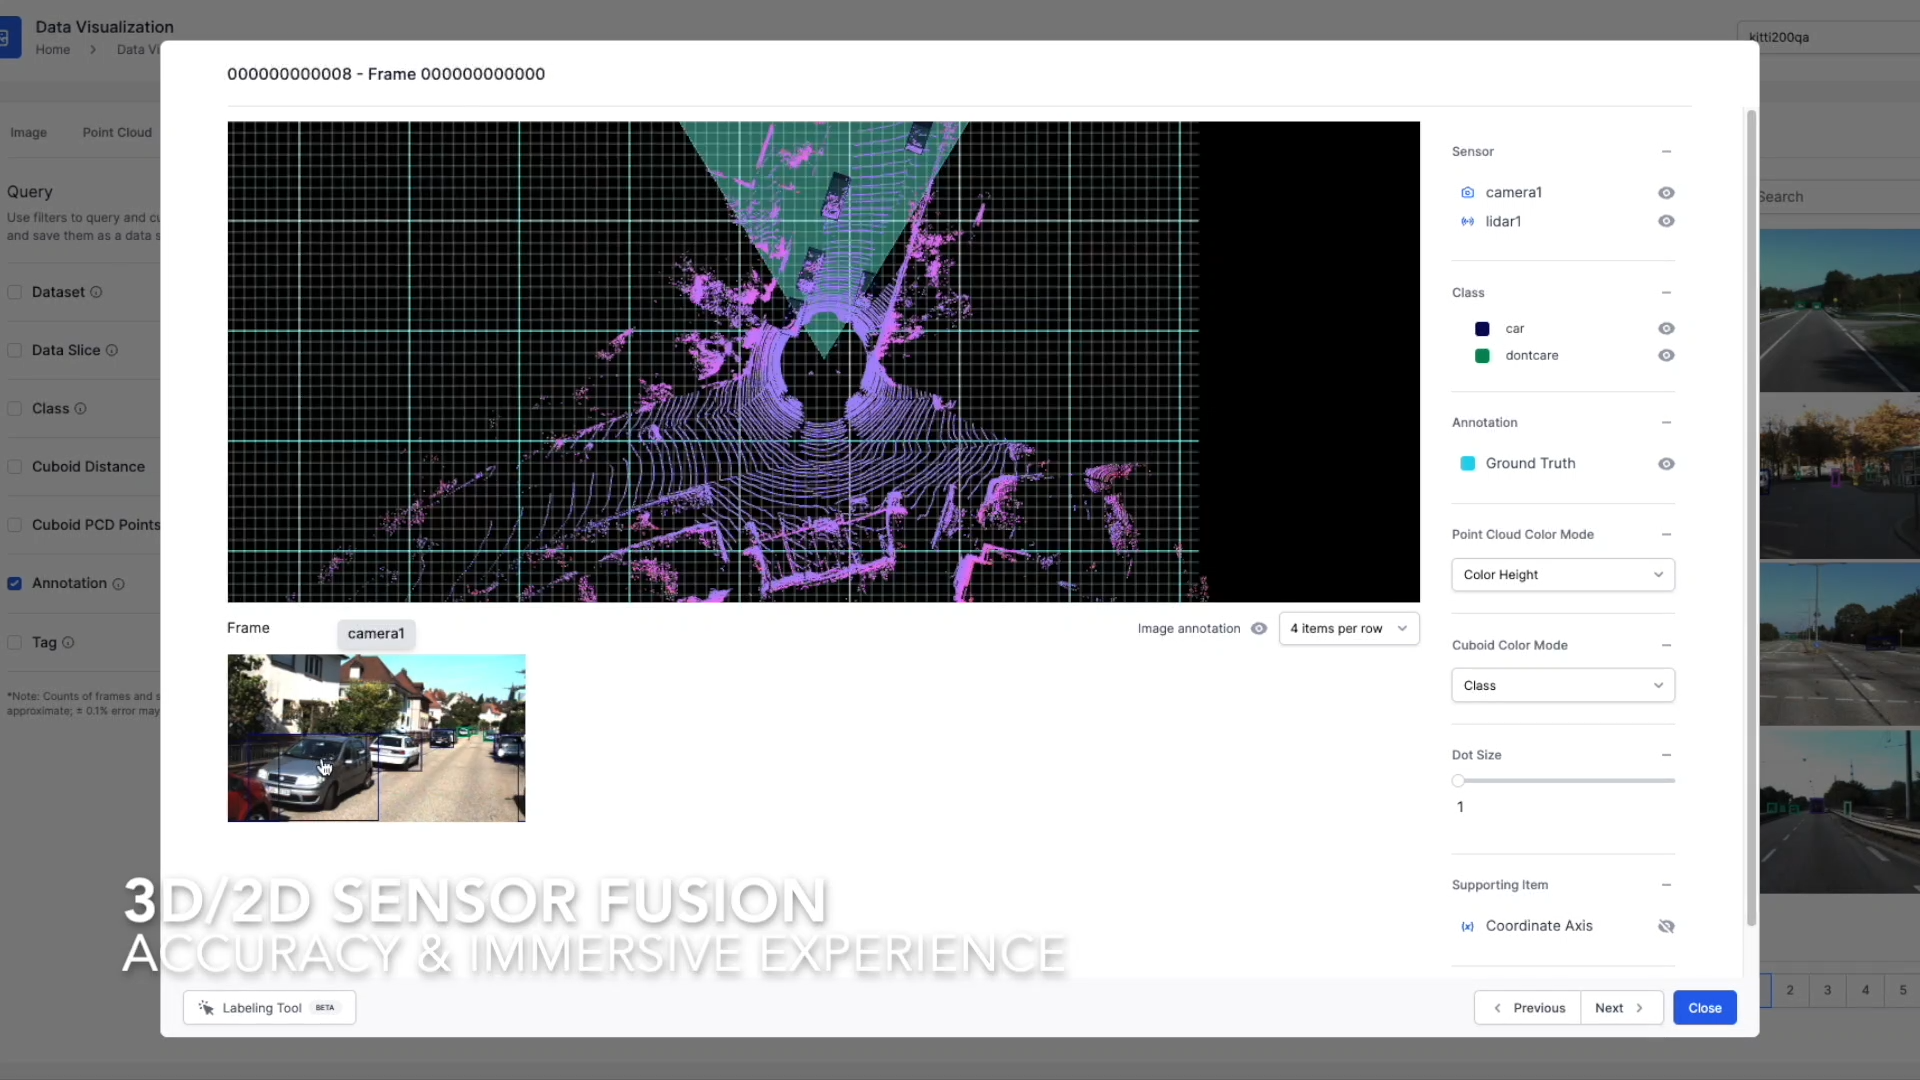Click the camera1 sensor icon

(1468, 191)
